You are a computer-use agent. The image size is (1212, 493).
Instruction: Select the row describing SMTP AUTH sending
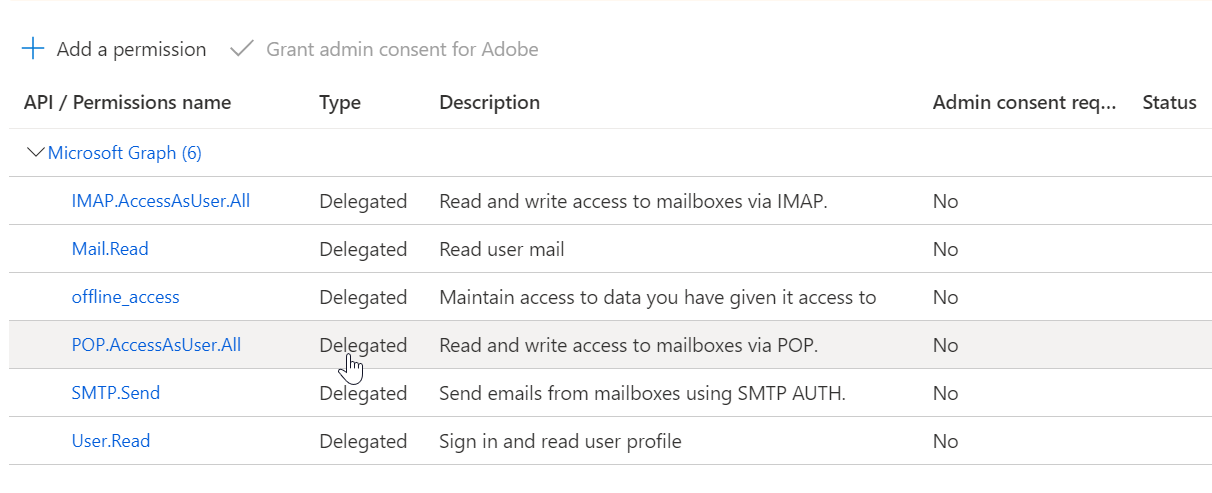tap(642, 393)
